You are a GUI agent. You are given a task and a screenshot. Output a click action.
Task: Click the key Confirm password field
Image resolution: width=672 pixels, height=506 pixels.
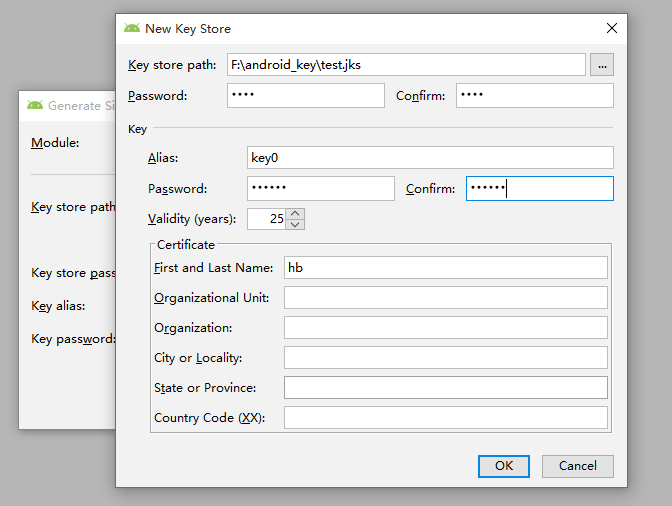tap(540, 189)
